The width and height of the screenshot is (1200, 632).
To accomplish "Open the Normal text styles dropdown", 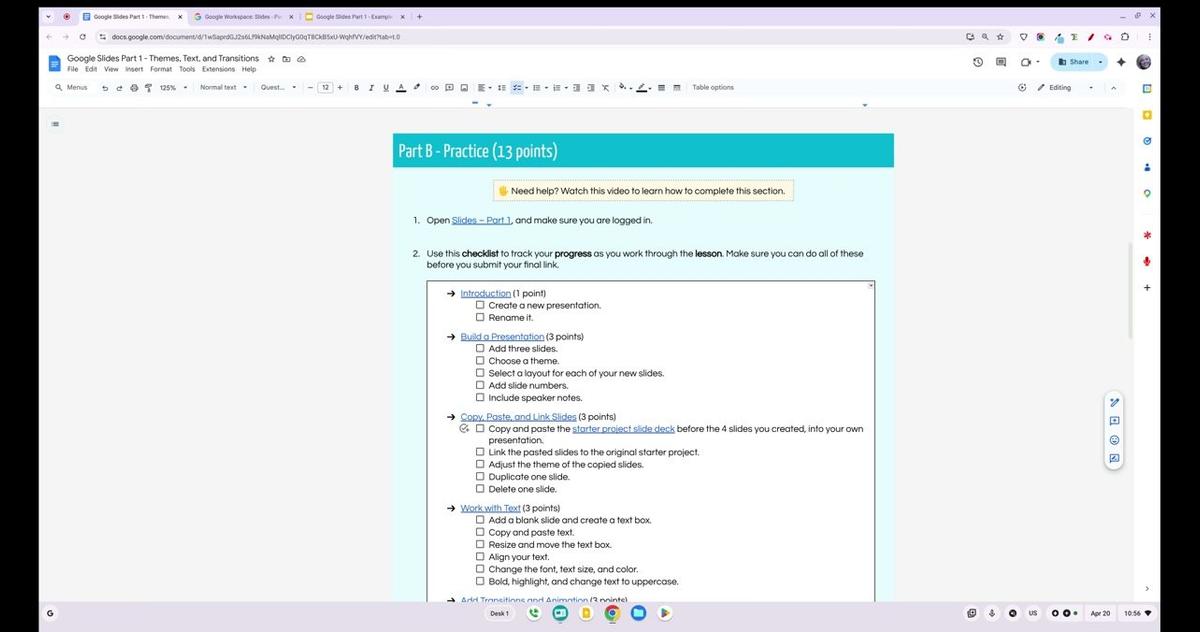I will click(221, 87).
